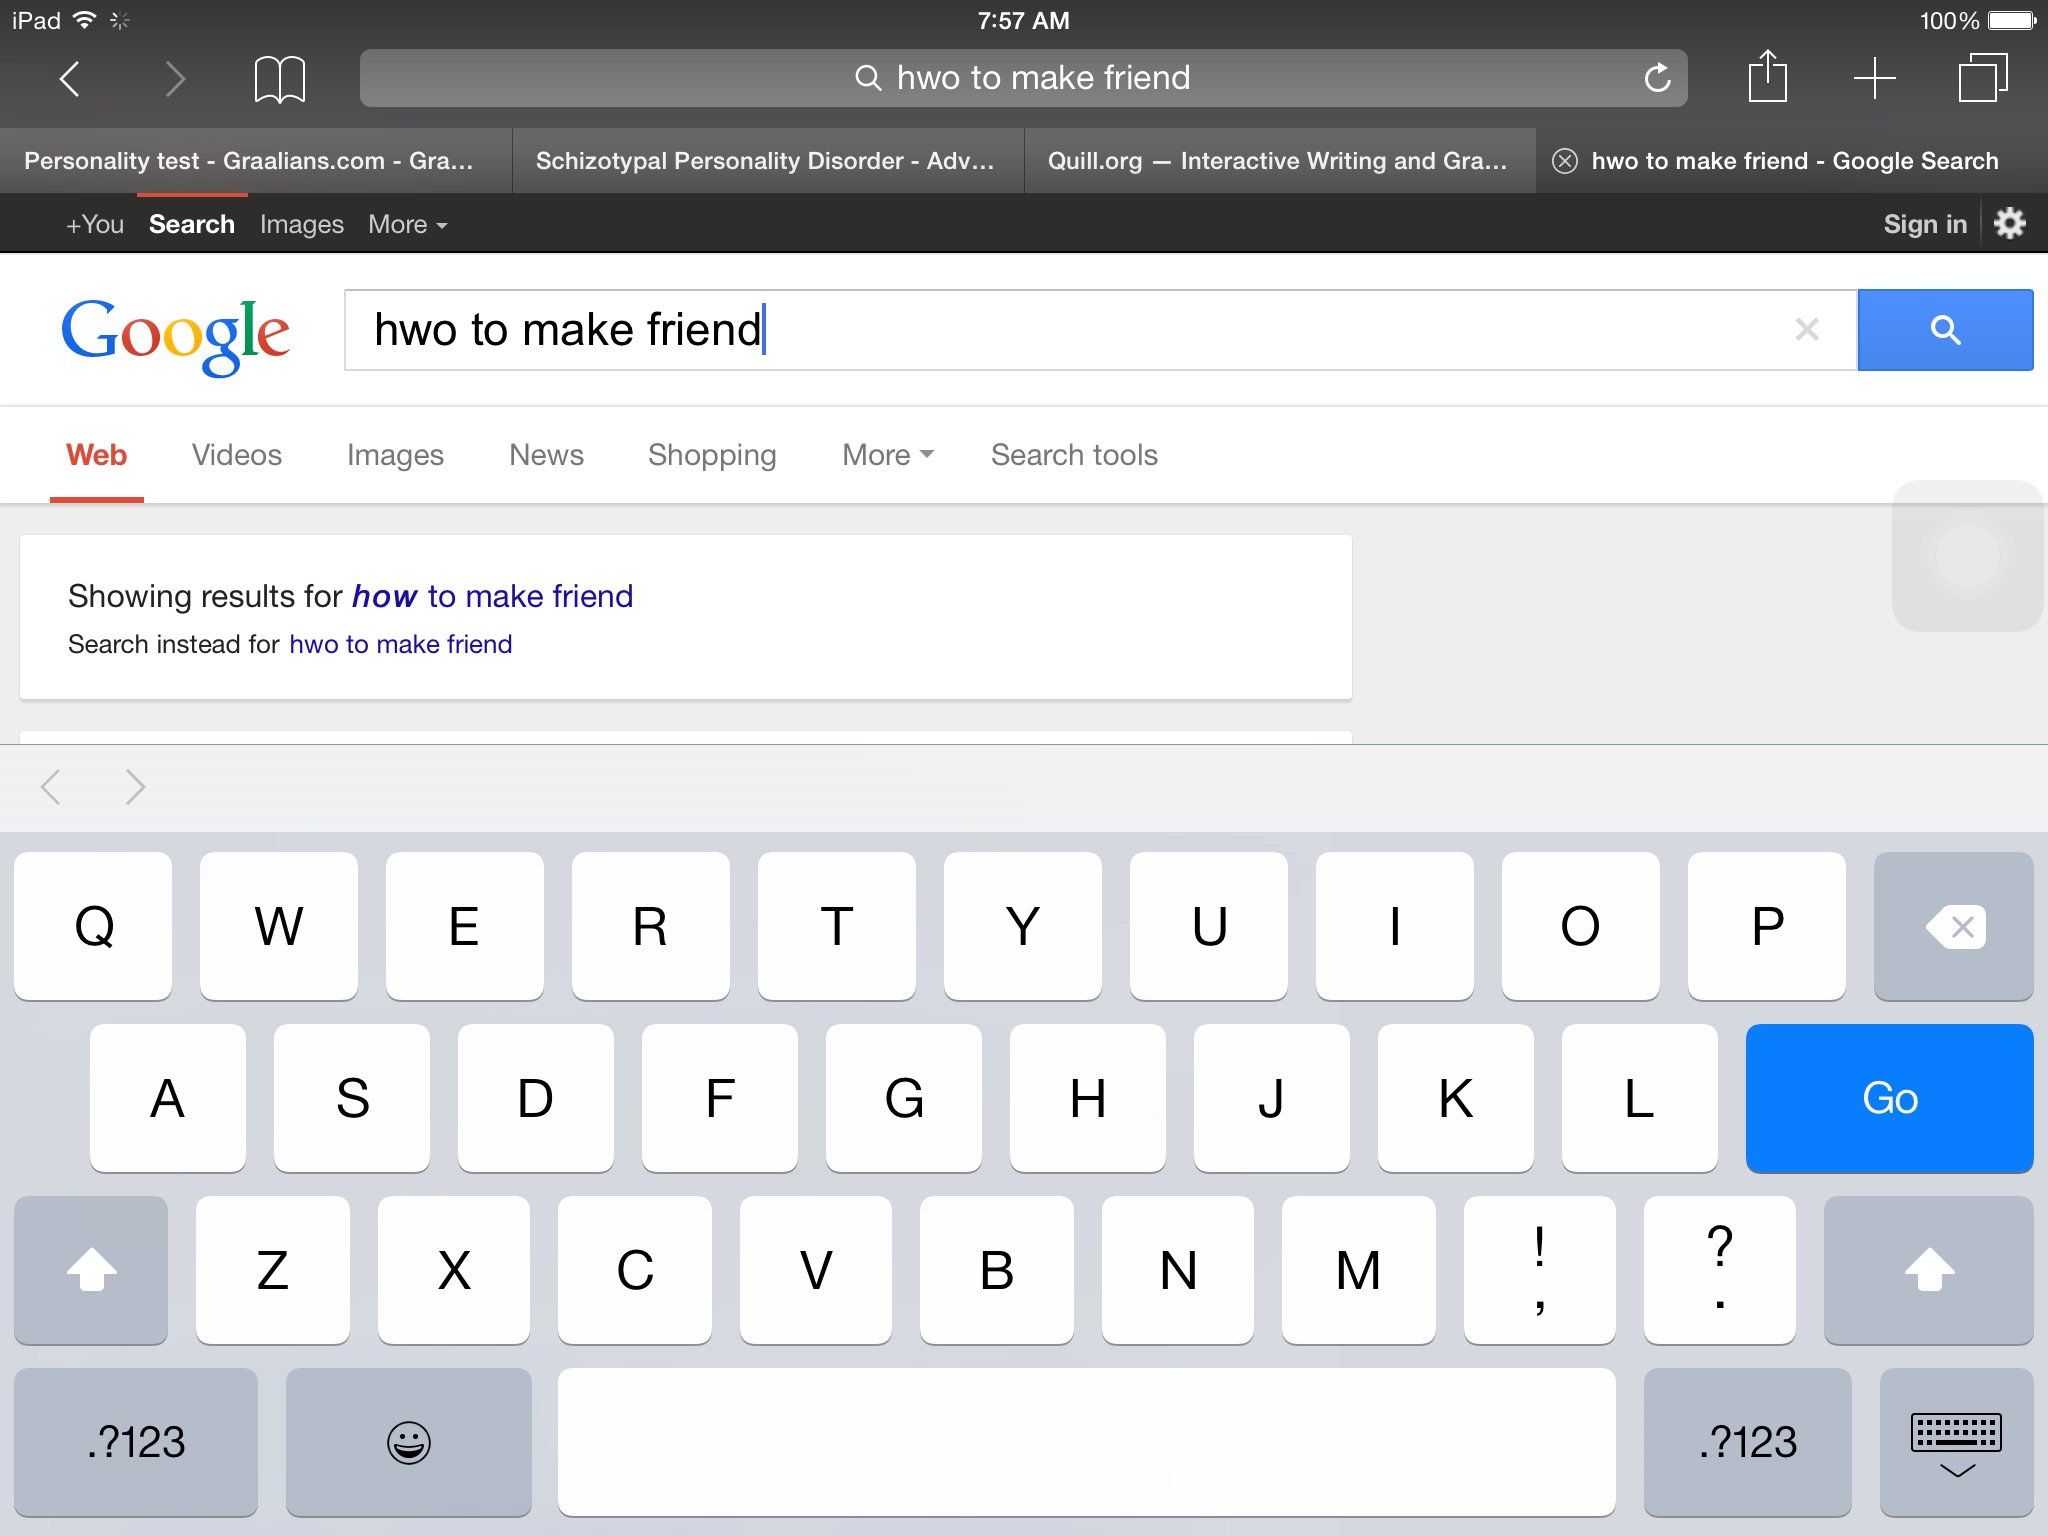Clear the search box with the X
Viewport: 2048px width, 1536px height.
[x=1806, y=330]
